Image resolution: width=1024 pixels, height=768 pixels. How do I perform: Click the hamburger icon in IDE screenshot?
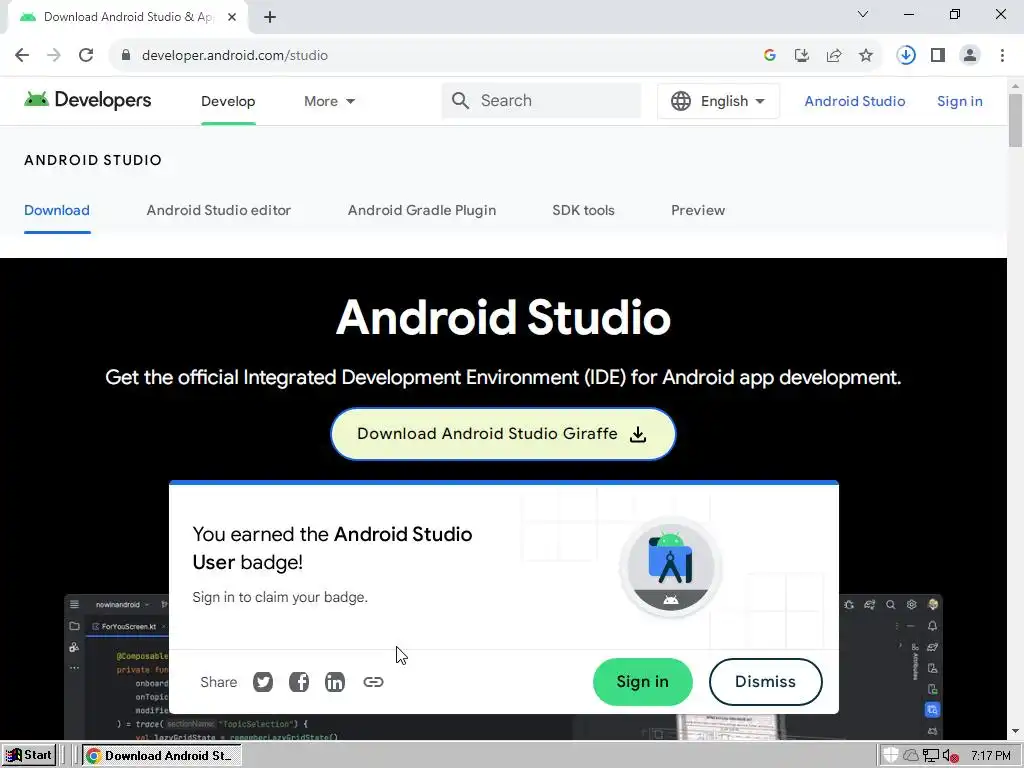[x=74, y=604]
